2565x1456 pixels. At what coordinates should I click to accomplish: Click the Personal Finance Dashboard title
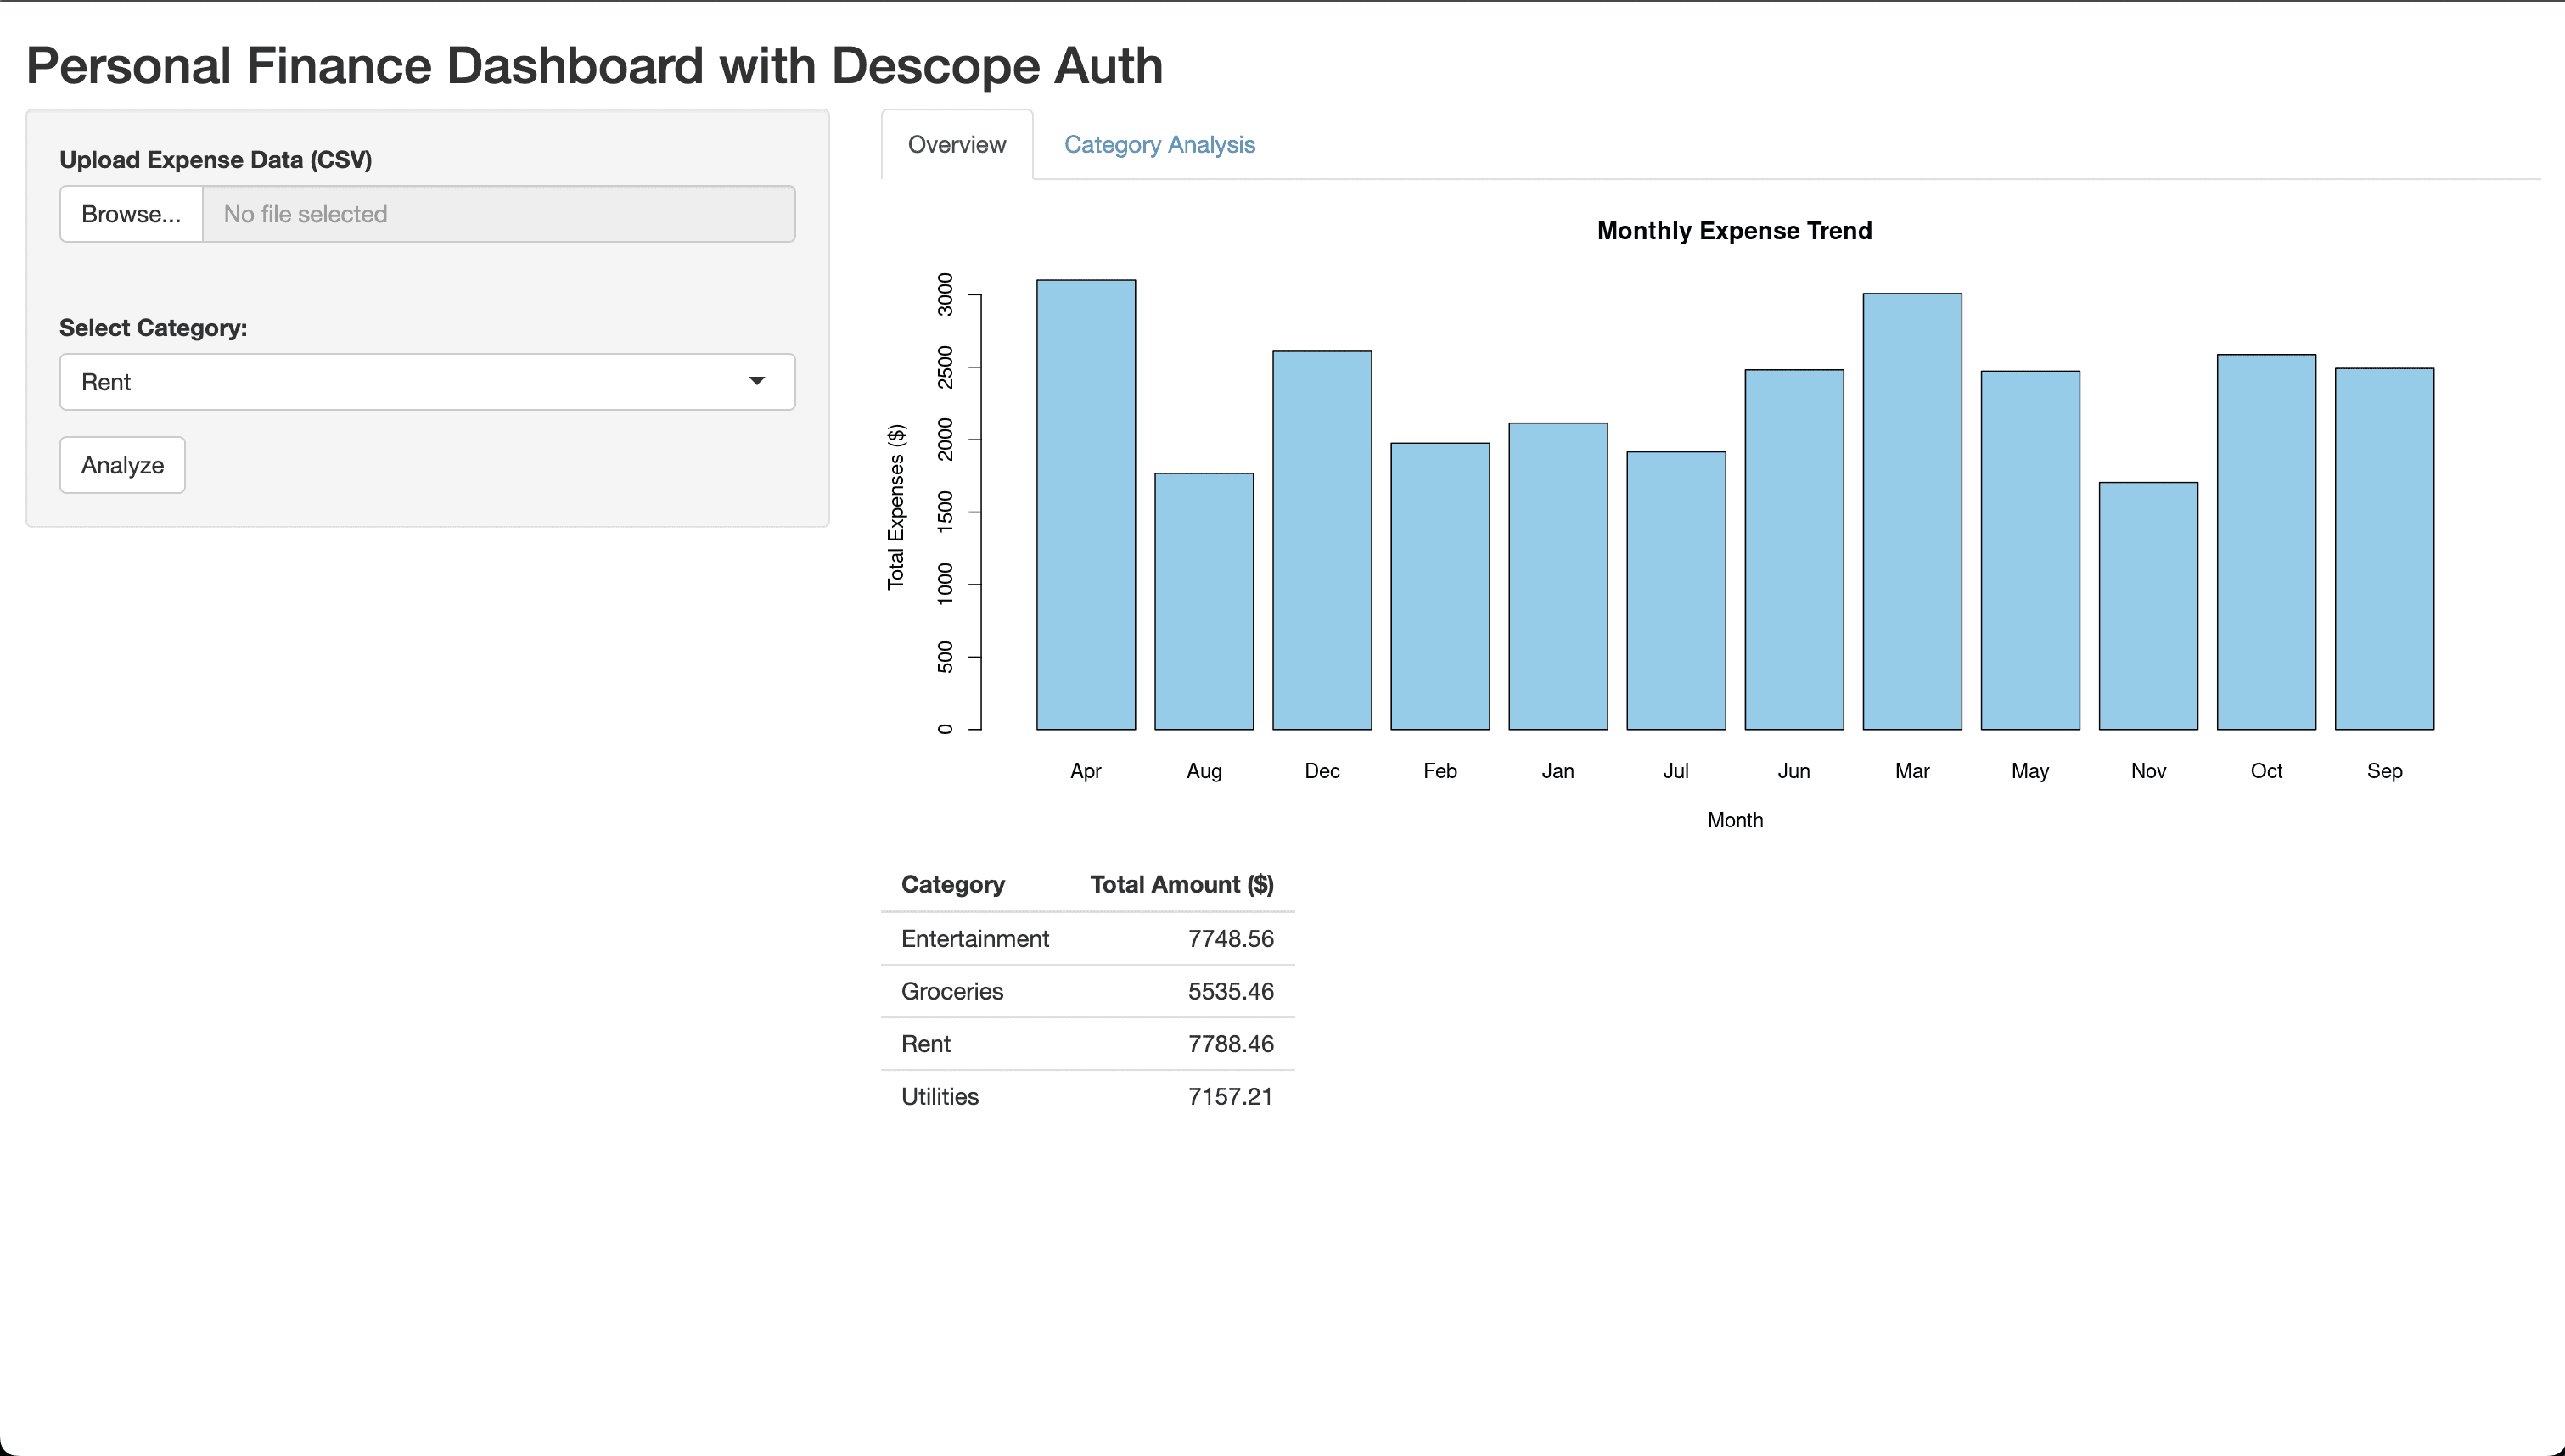click(594, 64)
